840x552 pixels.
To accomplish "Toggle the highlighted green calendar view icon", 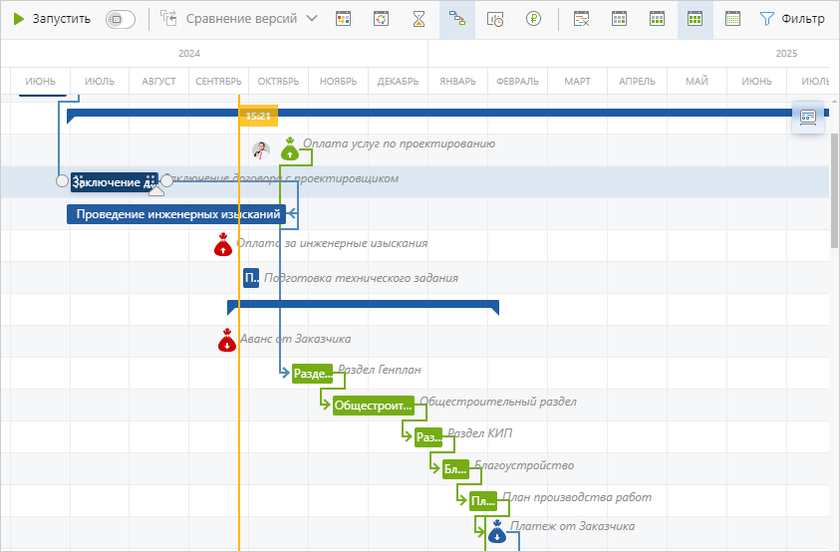I will pos(695,19).
